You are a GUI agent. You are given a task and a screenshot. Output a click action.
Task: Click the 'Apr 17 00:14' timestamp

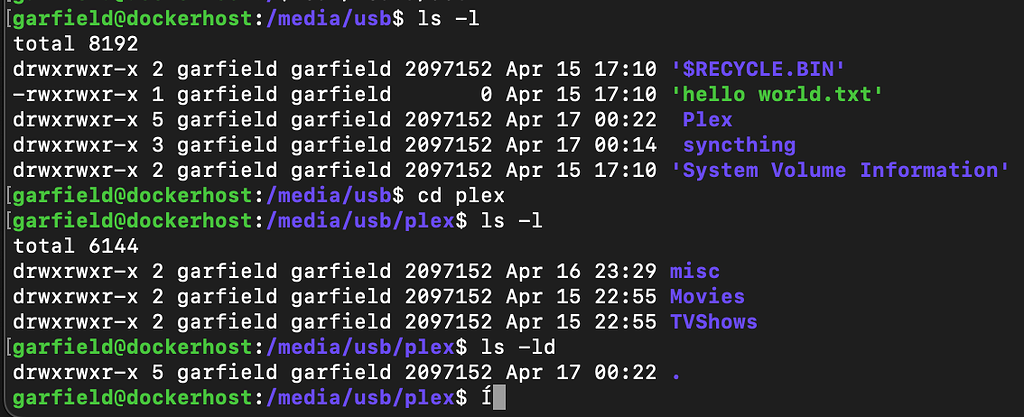pos(581,145)
